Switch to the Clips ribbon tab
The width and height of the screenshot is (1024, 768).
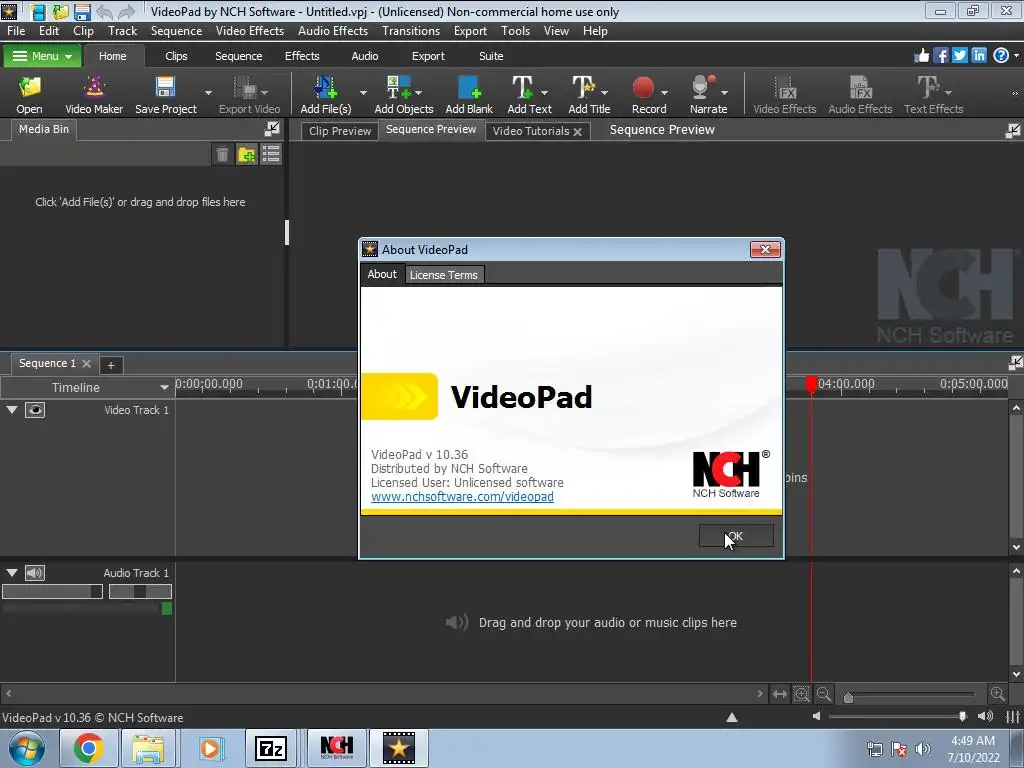pos(176,56)
